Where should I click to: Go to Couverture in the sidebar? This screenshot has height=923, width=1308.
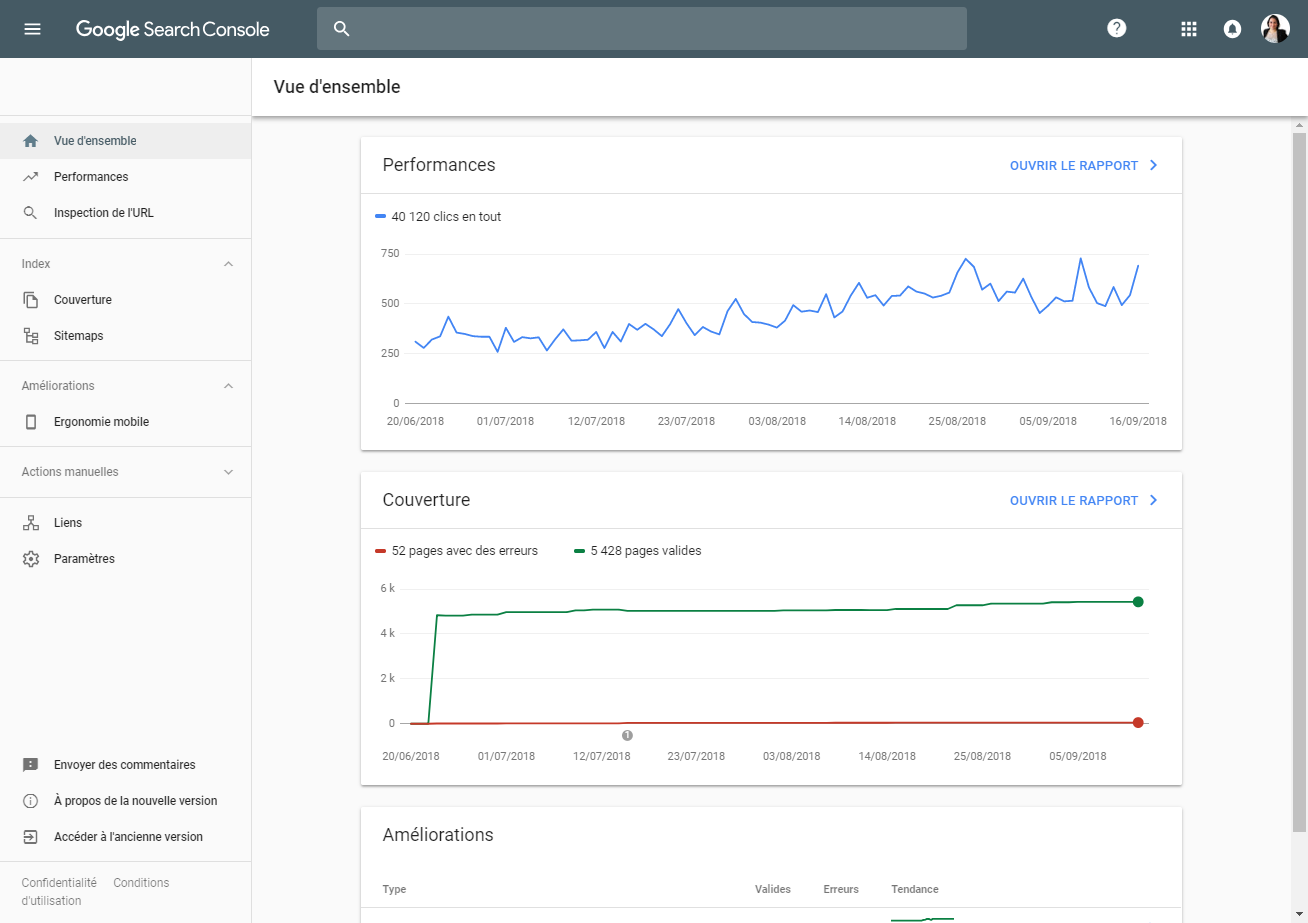pos(126,300)
